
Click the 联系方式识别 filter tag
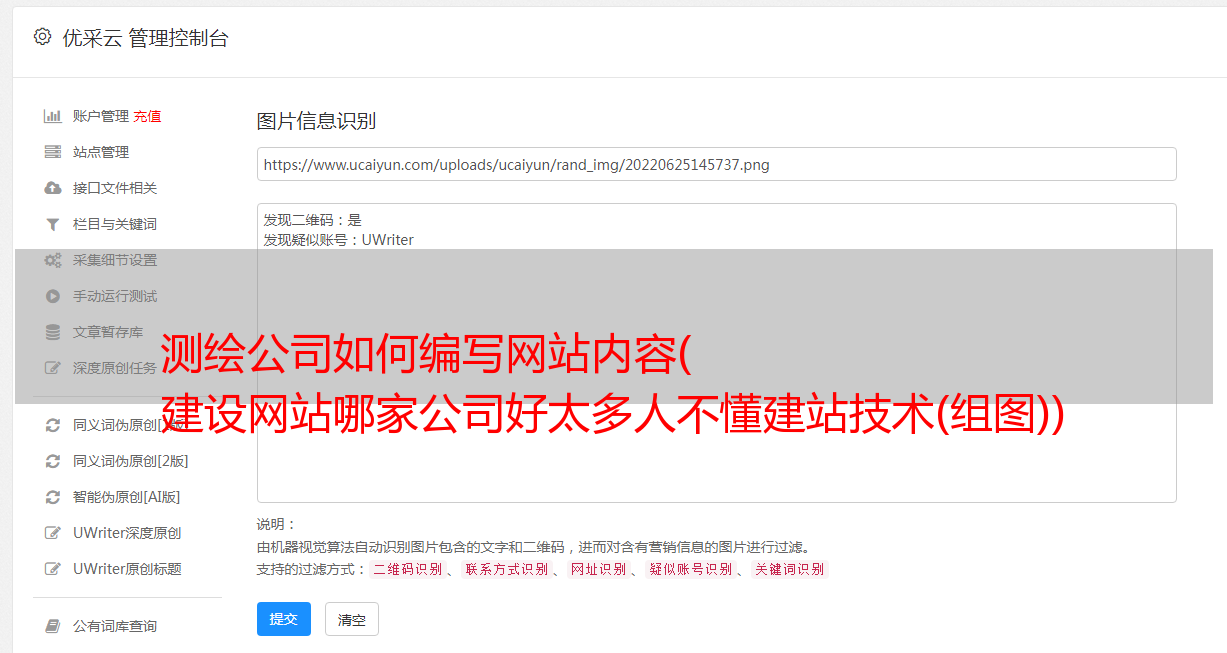(506, 569)
